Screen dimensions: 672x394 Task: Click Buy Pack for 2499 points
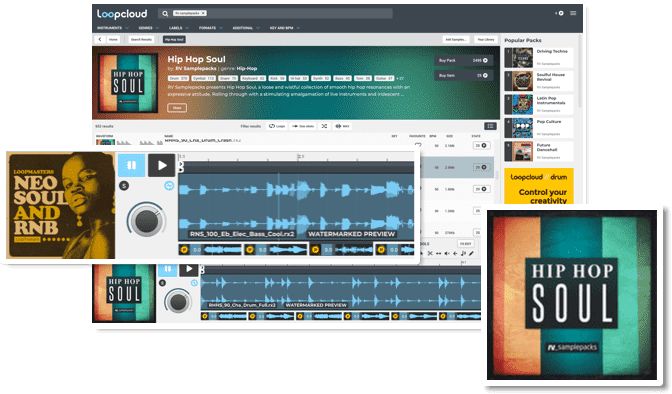[x=463, y=60]
